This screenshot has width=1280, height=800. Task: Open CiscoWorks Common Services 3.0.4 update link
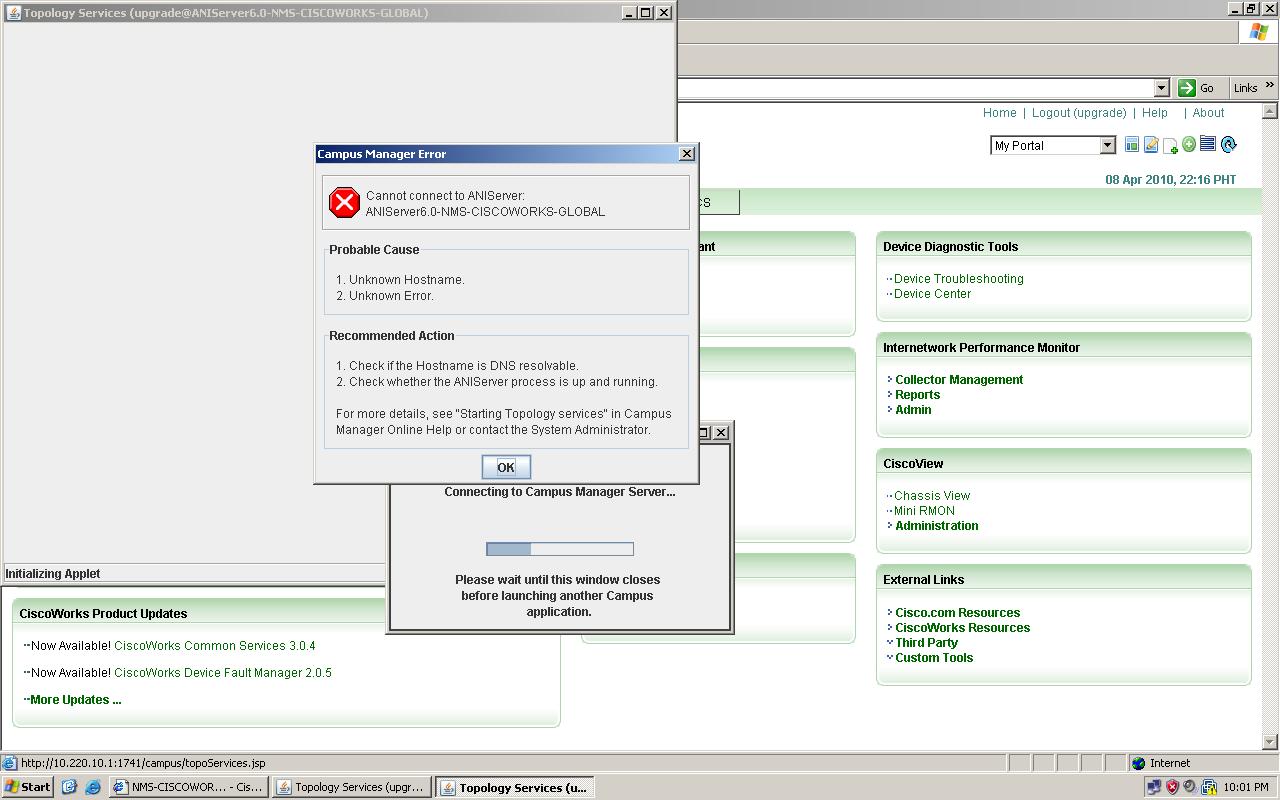click(x=214, y=646)
